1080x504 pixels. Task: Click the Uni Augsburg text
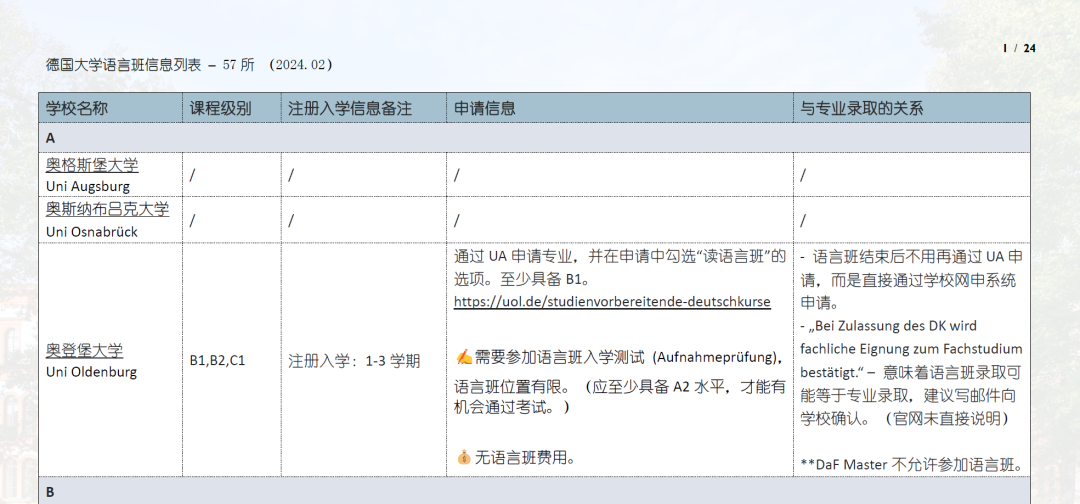[88, 186]
